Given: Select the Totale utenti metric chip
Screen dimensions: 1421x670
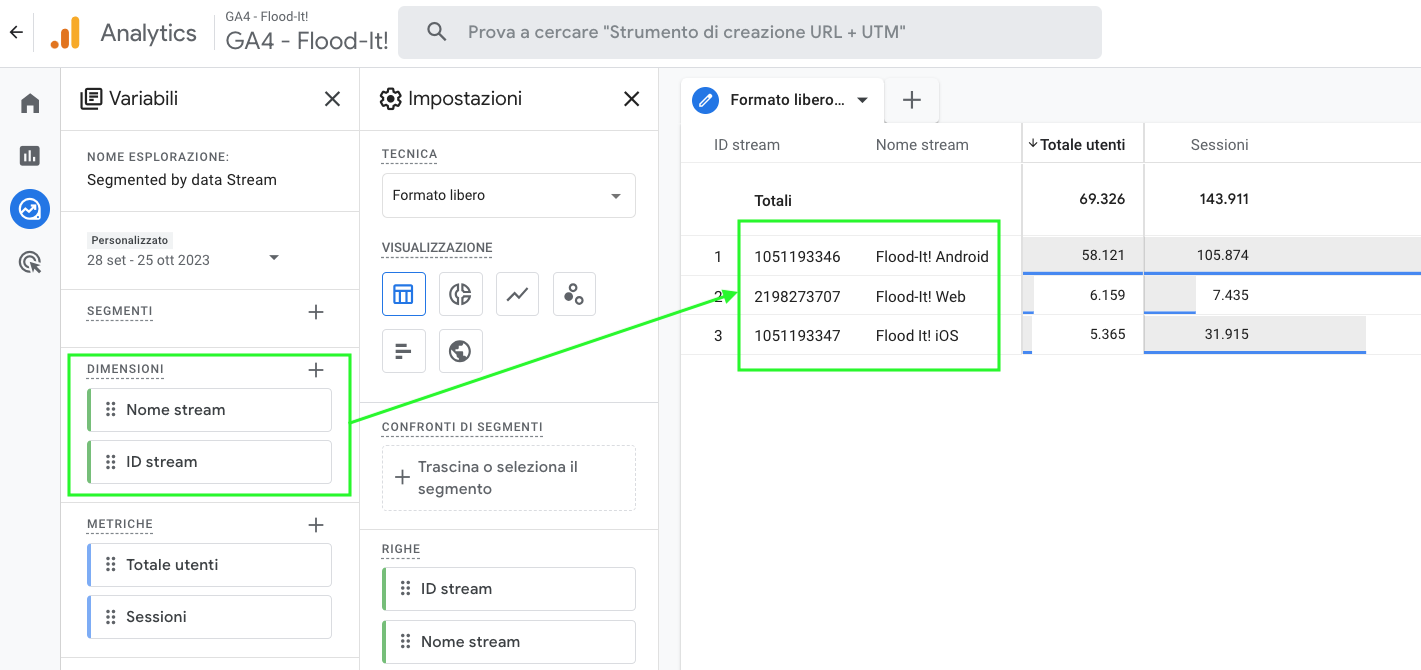Looking at the screenshot, I should [x=210, y=565].
